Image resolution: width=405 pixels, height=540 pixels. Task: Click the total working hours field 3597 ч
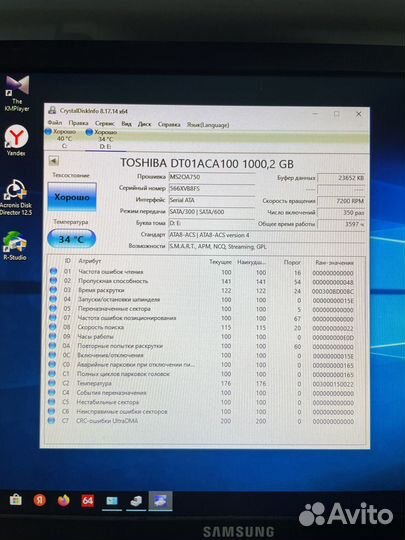(341, 224)
